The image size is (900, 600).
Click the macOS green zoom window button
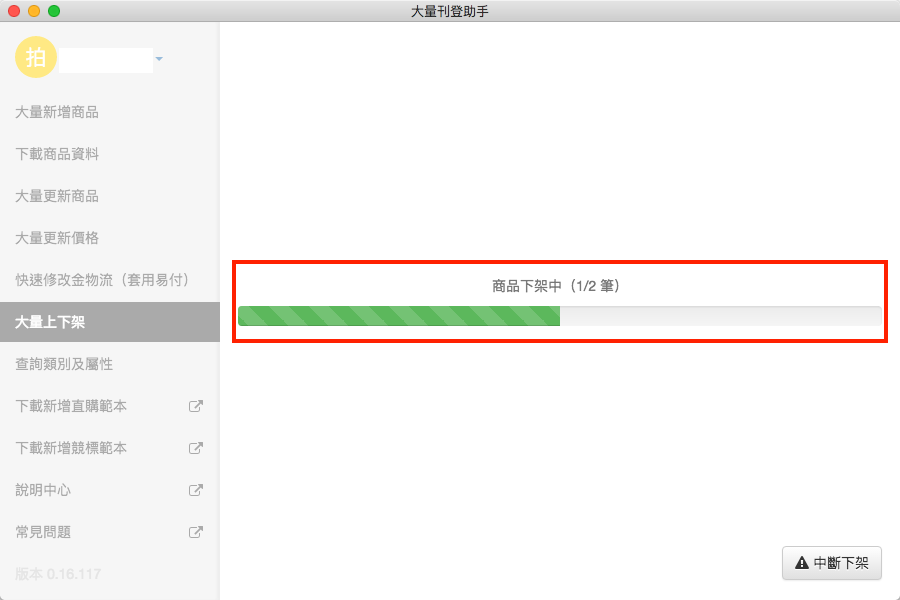(x=54, y=11)
